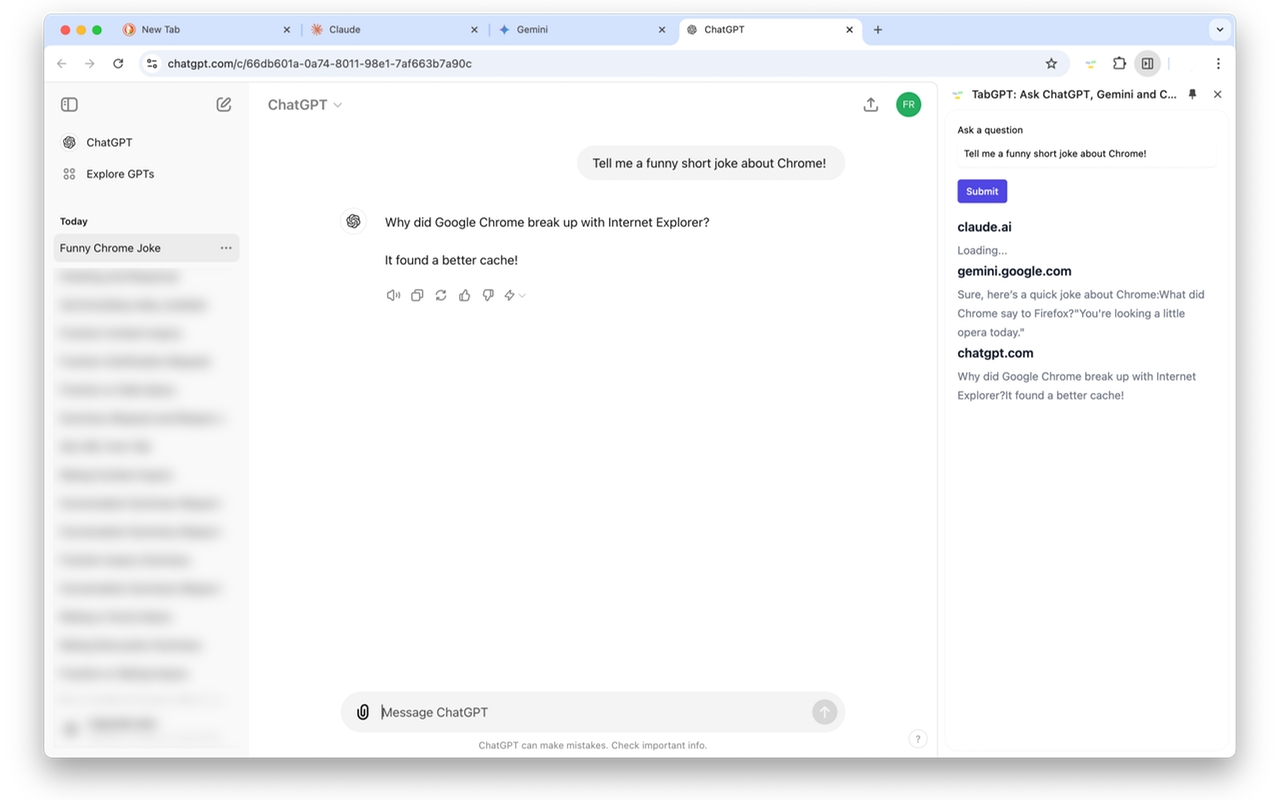1280x800 pixels.
Task: Give thumbs down to the response
Action: click(x=488, y=295)
